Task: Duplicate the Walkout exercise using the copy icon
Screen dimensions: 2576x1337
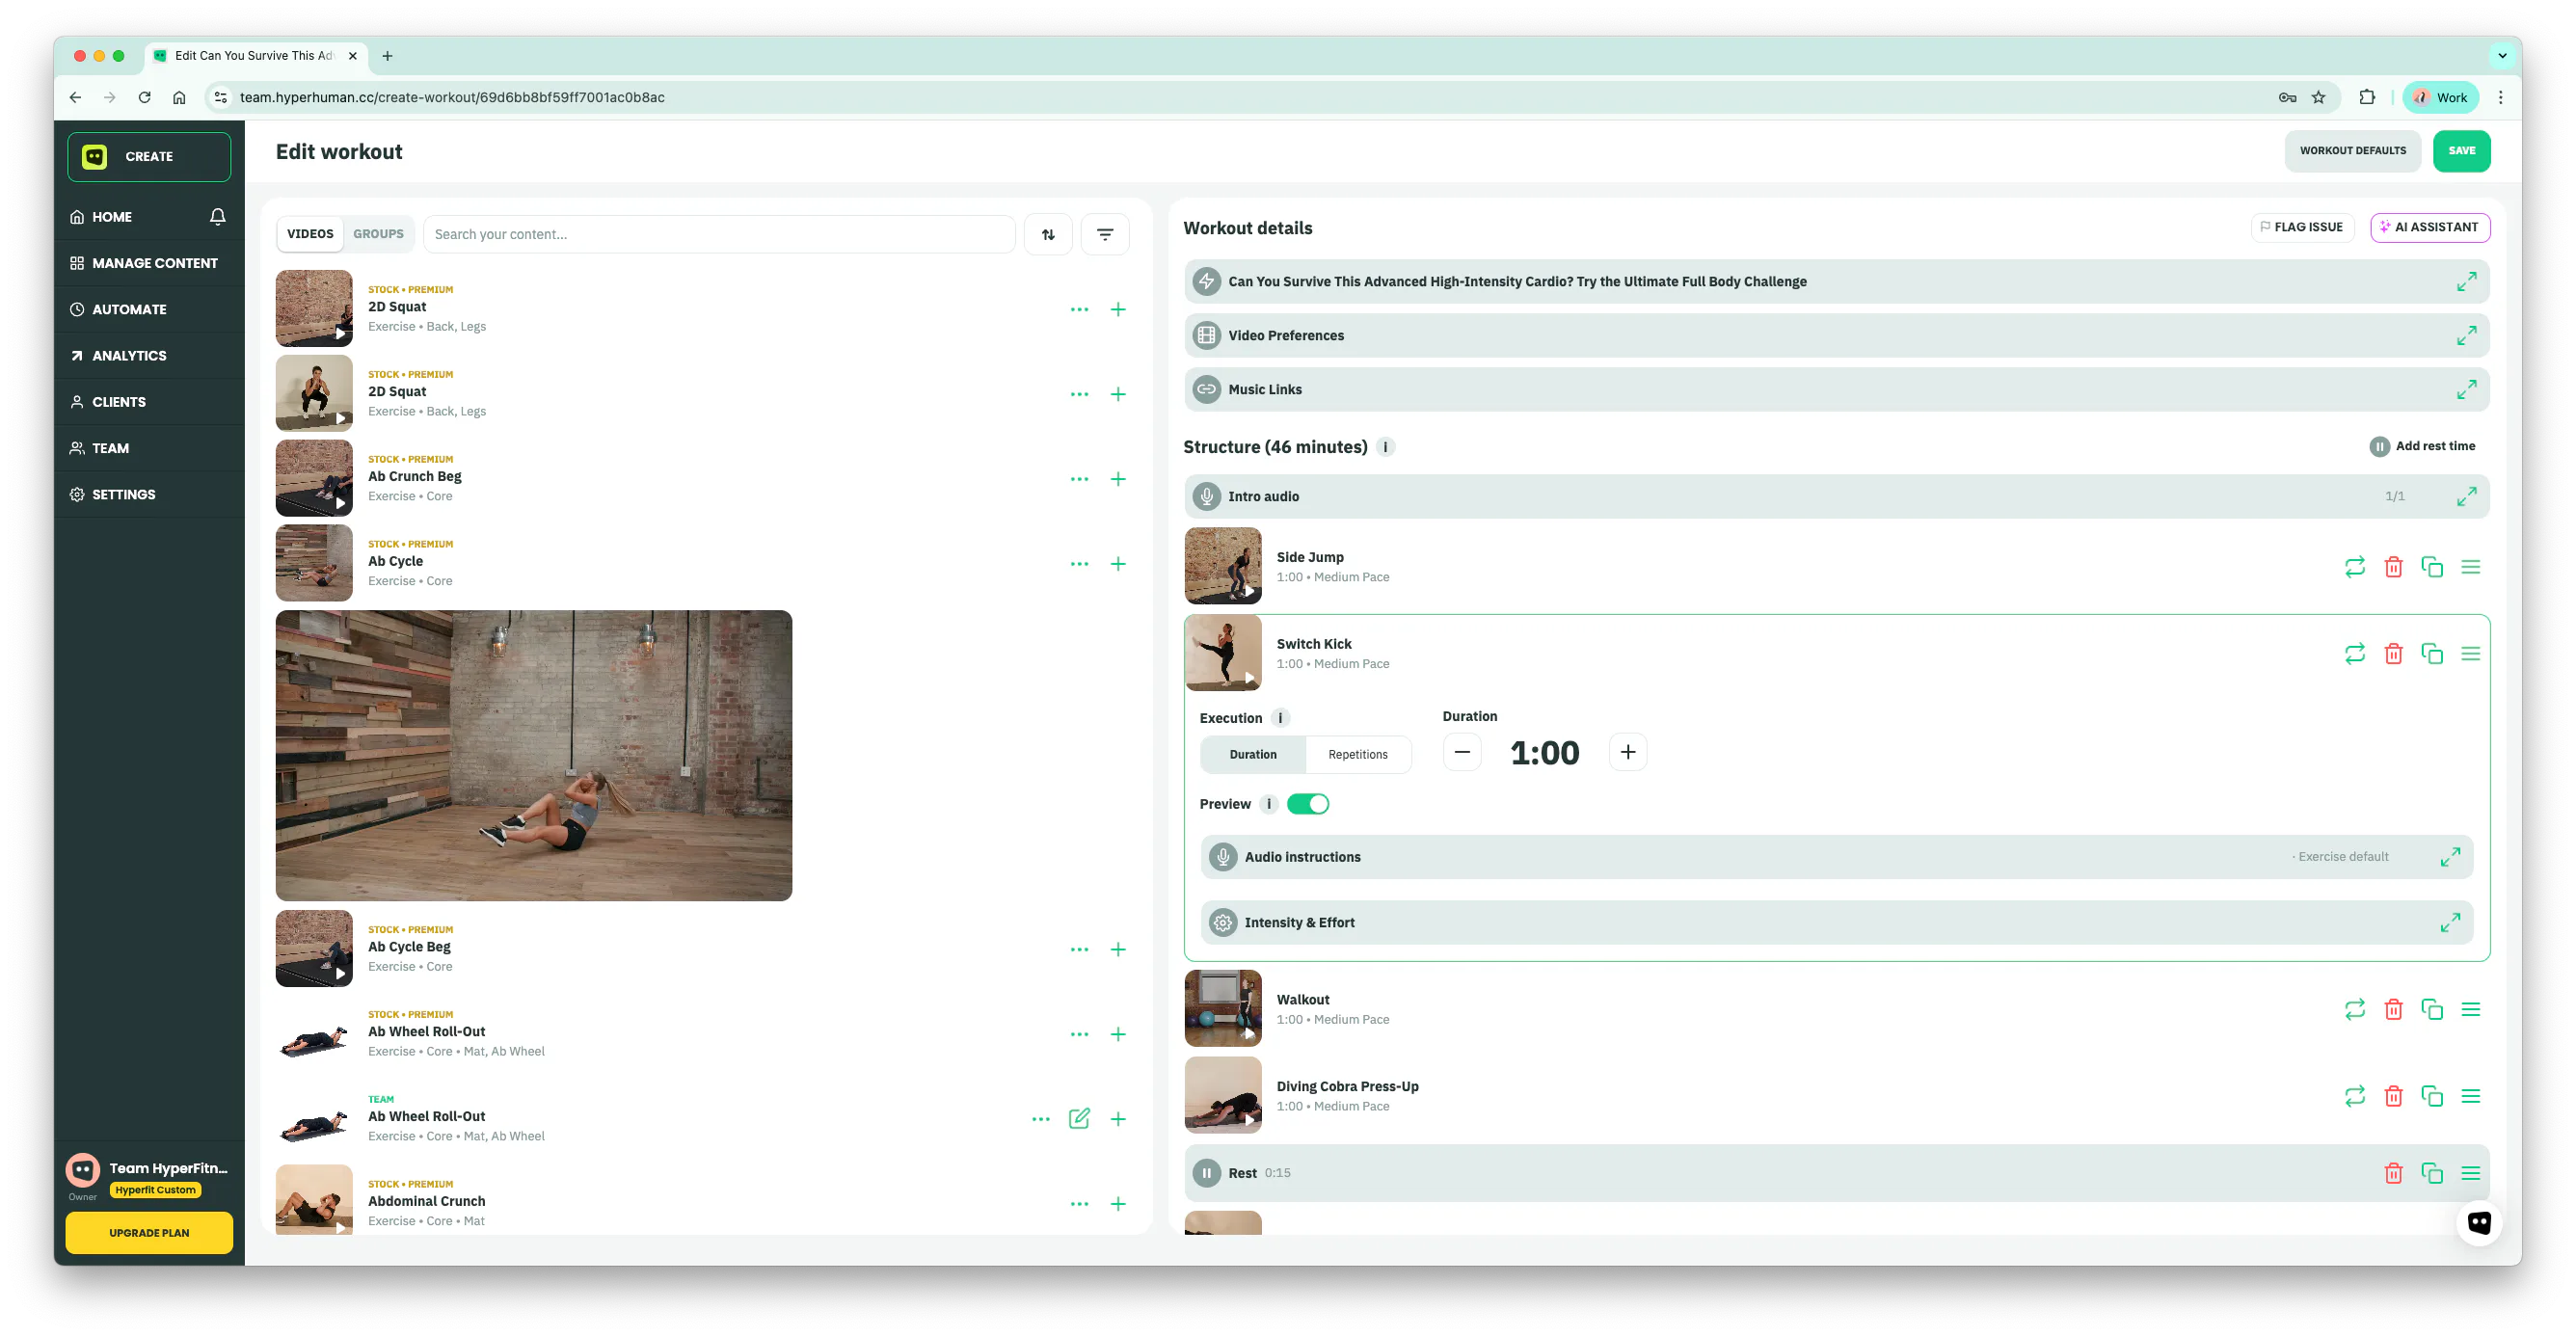Action: [x=2433, y=1009]
